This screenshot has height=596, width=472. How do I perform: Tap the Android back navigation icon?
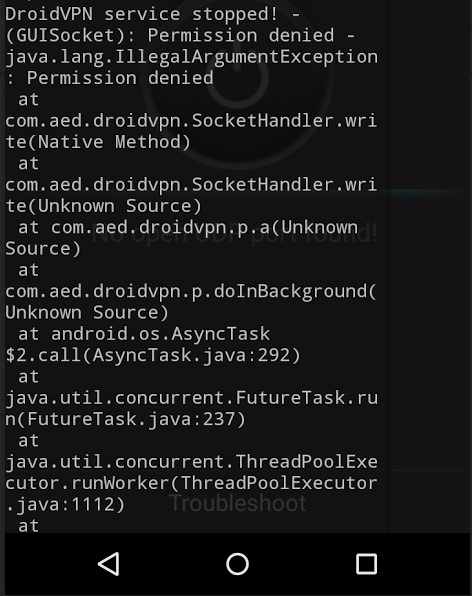coord(109,564)
